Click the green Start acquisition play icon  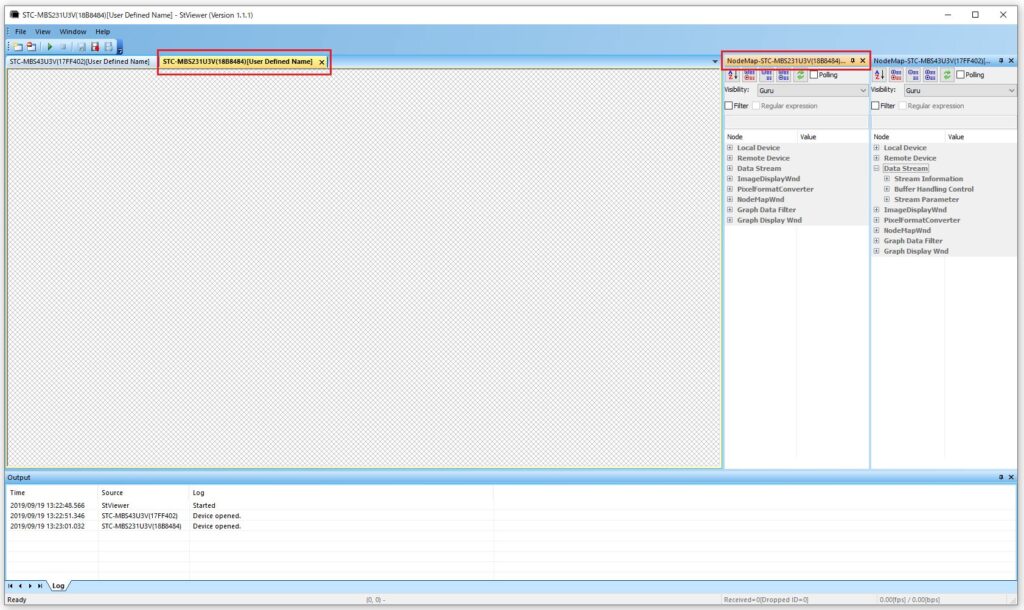coord(50,47)
